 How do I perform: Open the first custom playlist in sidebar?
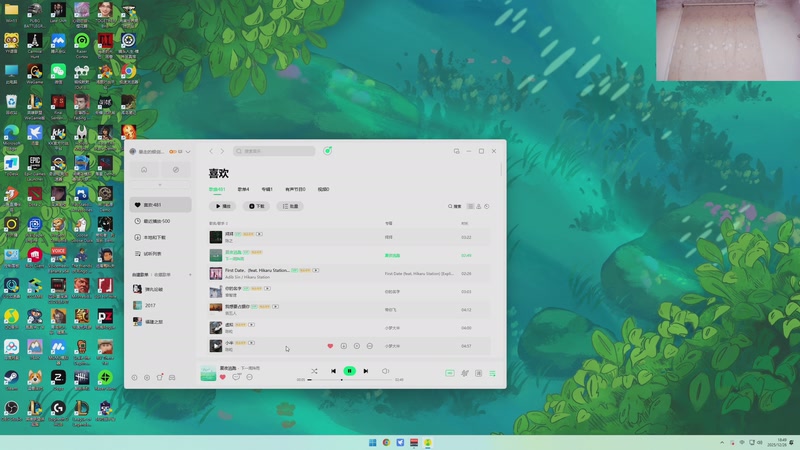[x=160, y=289]
